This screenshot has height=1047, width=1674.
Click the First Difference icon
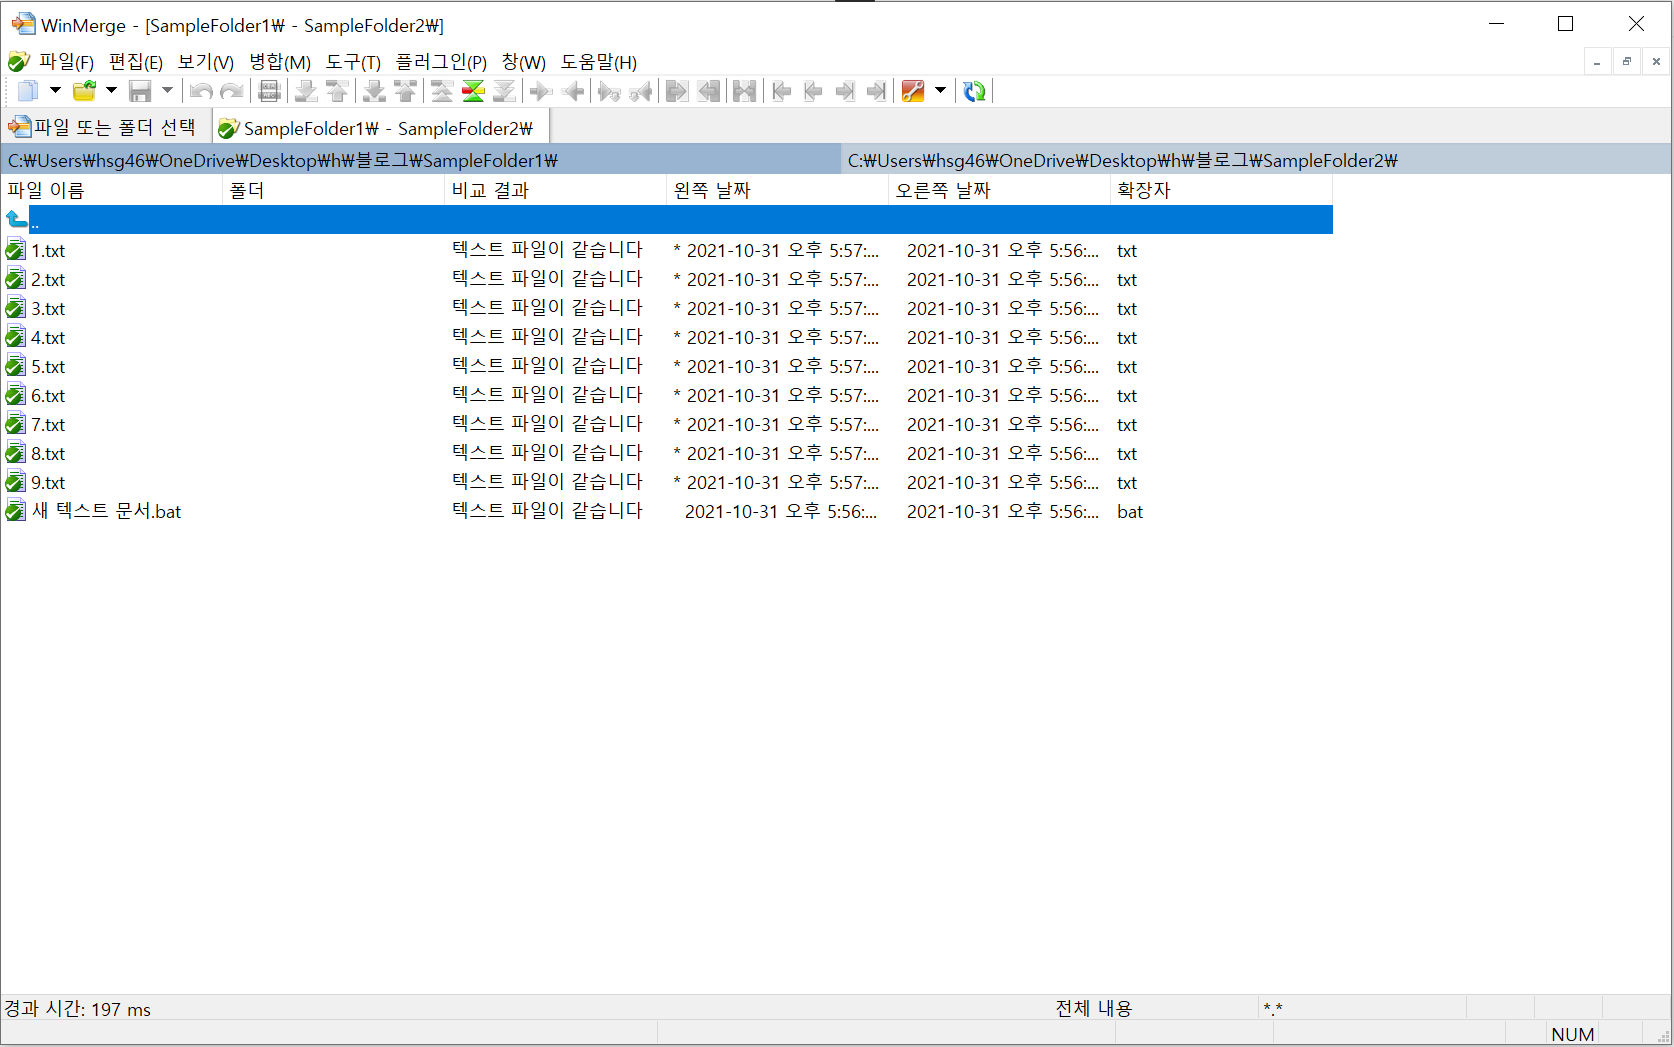[442, 91]
